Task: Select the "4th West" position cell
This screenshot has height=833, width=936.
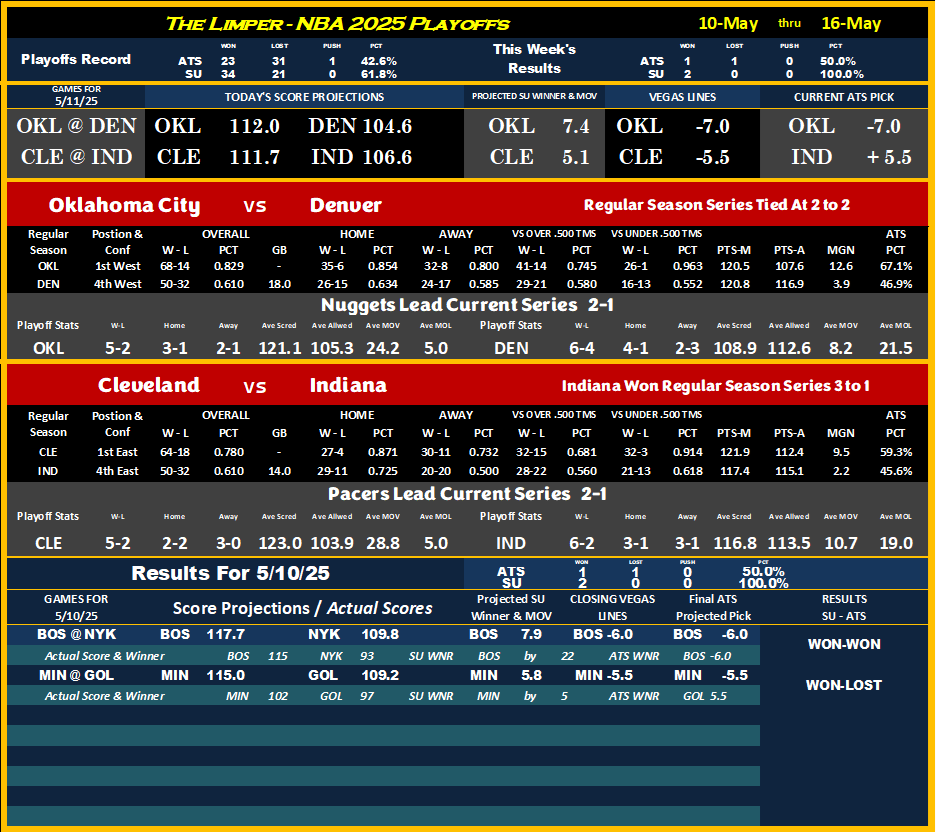Action: [117, 284]
